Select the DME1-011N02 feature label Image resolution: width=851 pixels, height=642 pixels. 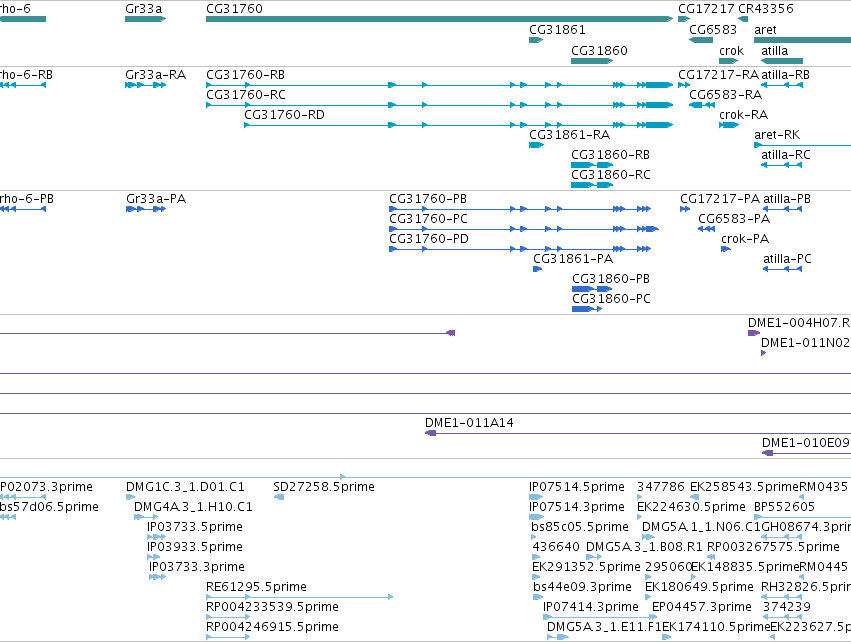click(x=805, y=342)
